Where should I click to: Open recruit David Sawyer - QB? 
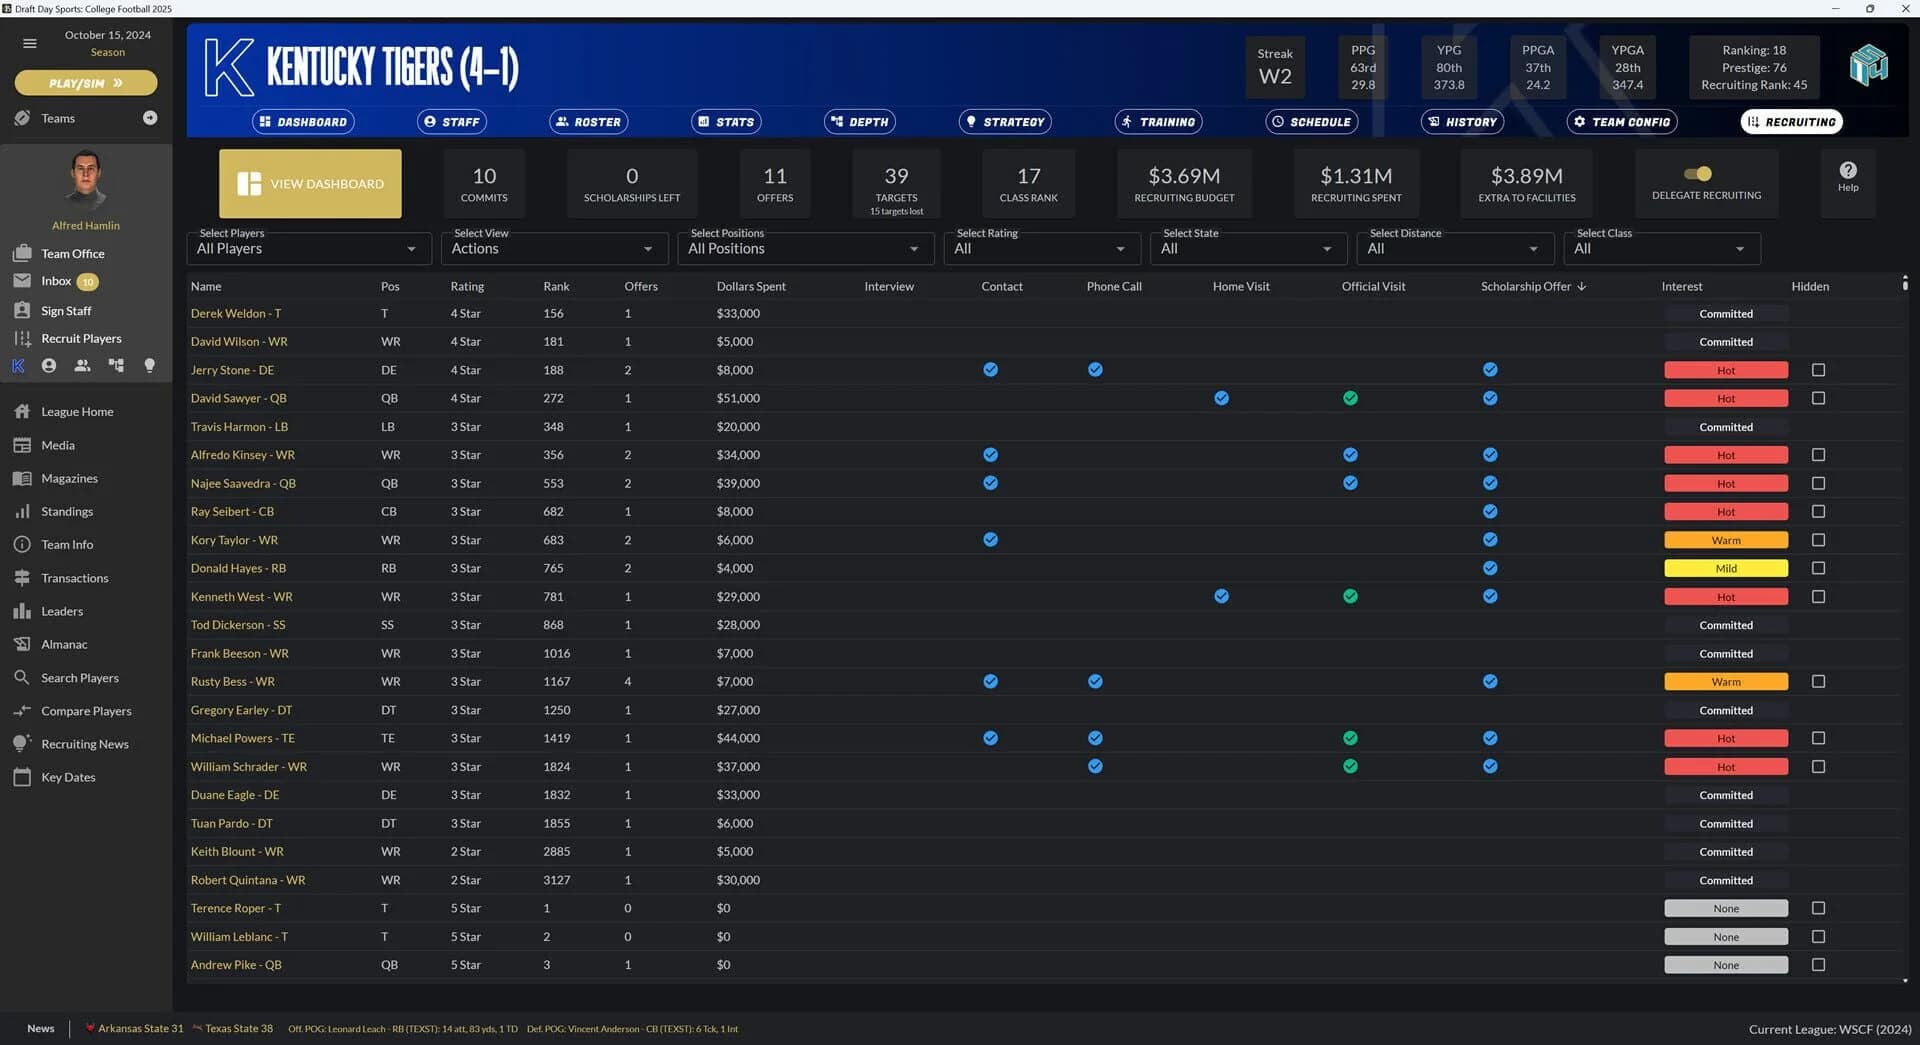(238, 397)
